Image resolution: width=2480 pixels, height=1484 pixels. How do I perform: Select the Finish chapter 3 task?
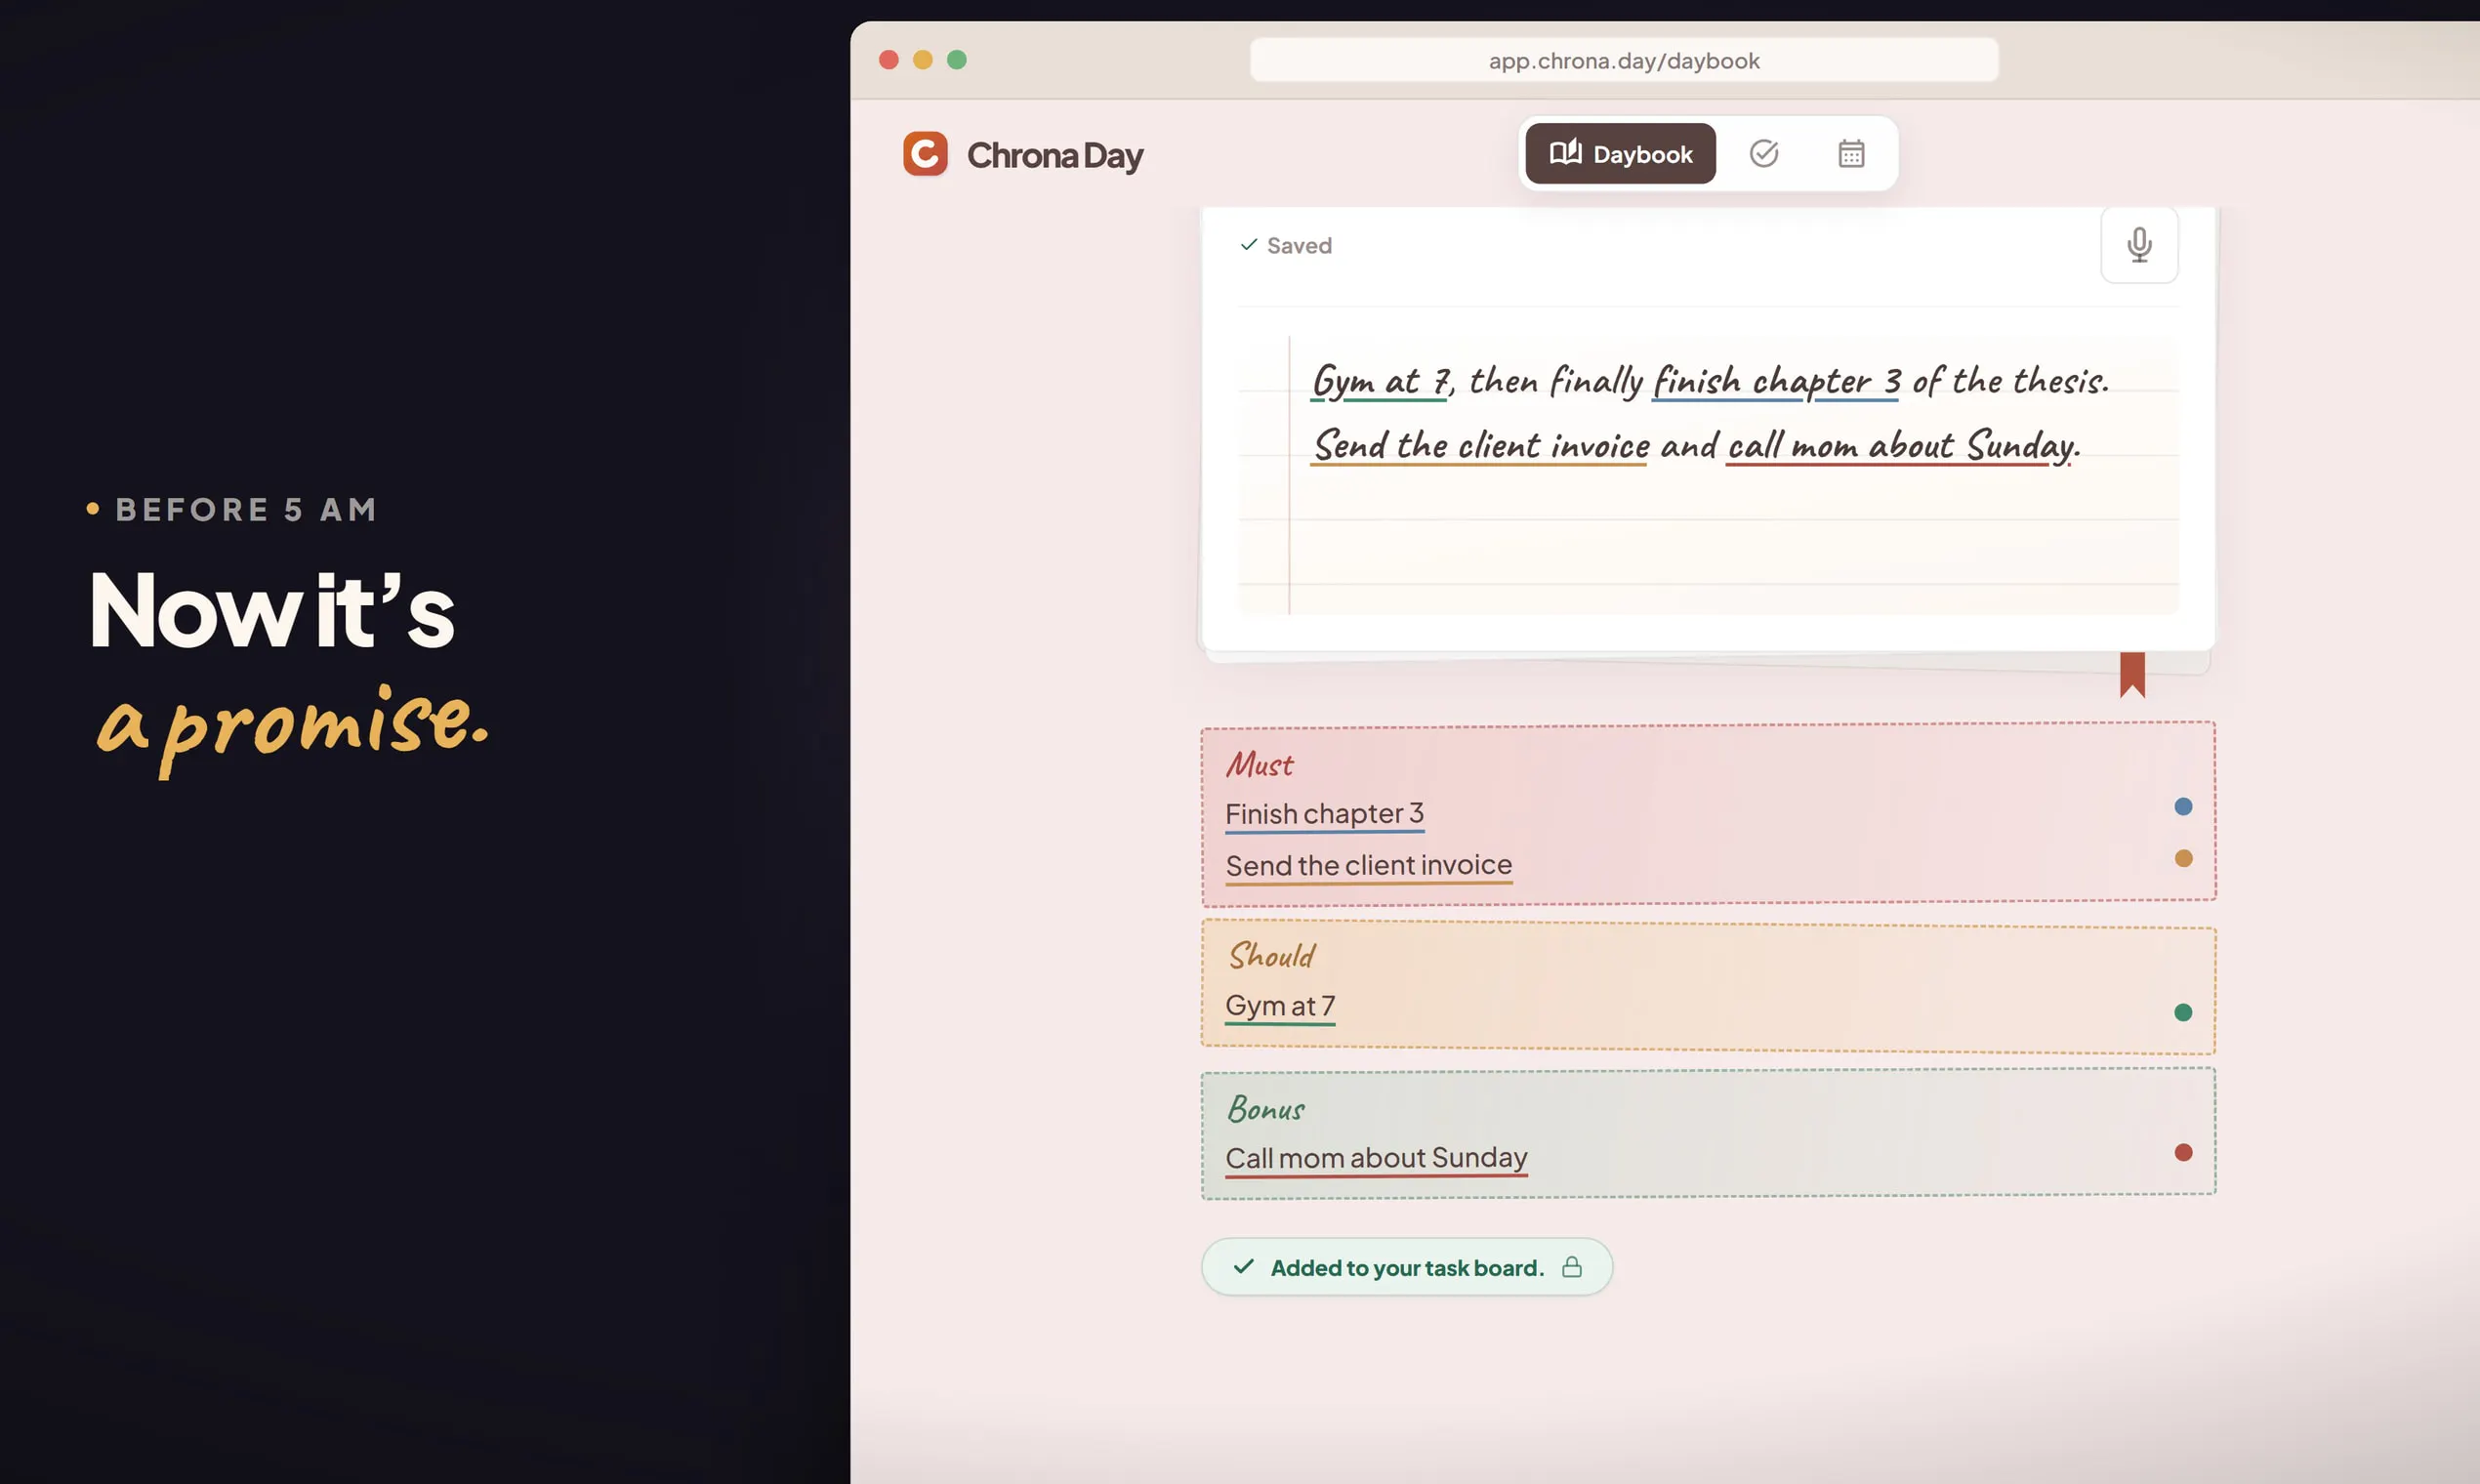click(1324, 814)
